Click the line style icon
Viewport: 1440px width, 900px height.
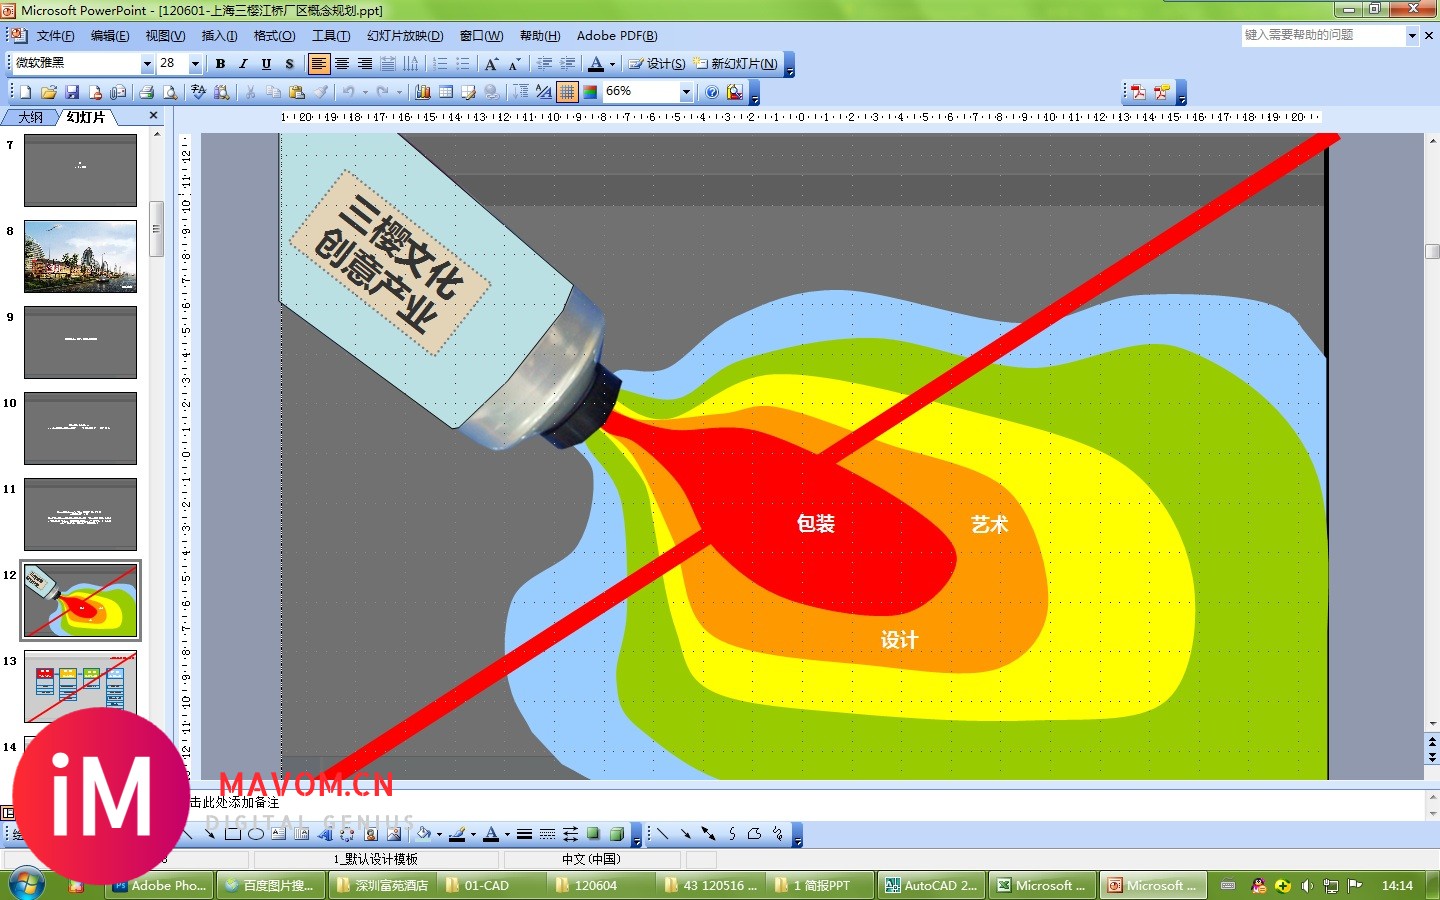[x=524, y=834]
